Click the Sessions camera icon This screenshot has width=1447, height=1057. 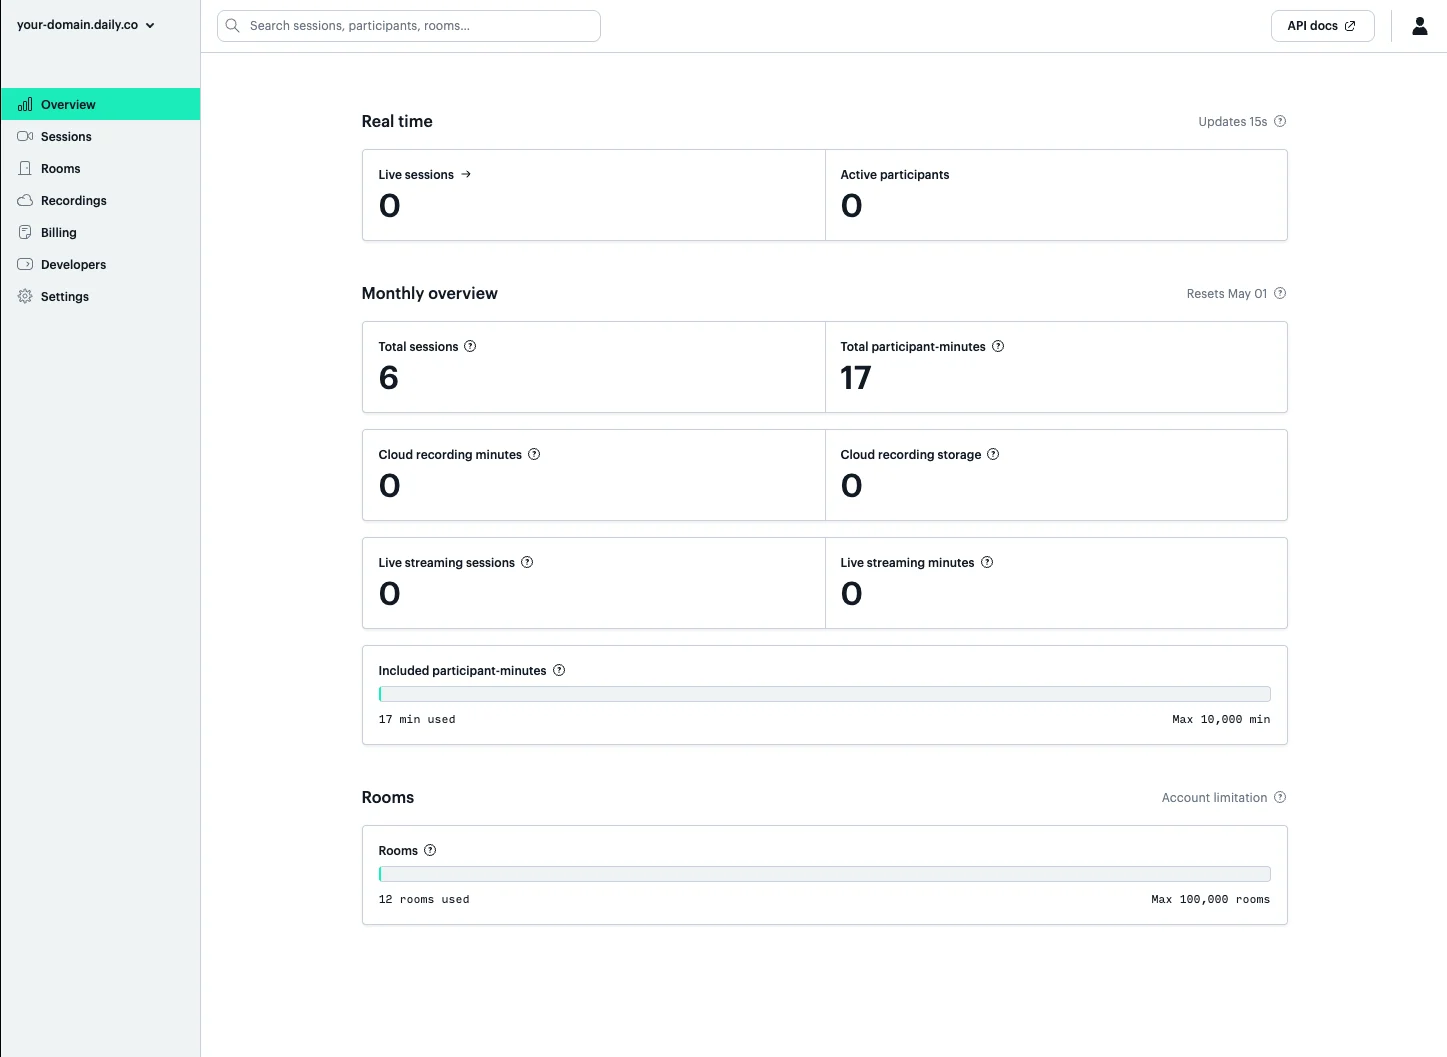[x=25, y=136]
